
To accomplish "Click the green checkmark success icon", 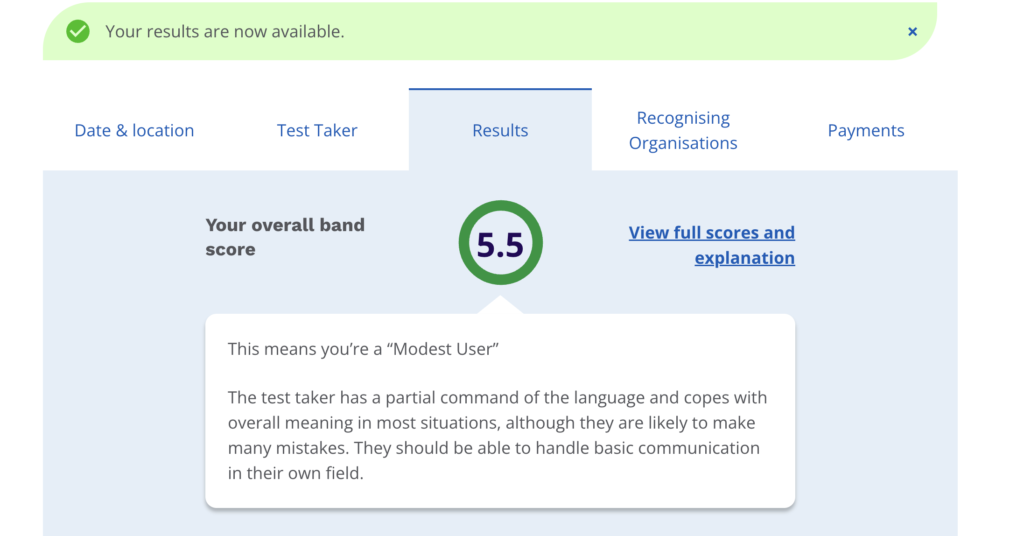I will [78, 32].
